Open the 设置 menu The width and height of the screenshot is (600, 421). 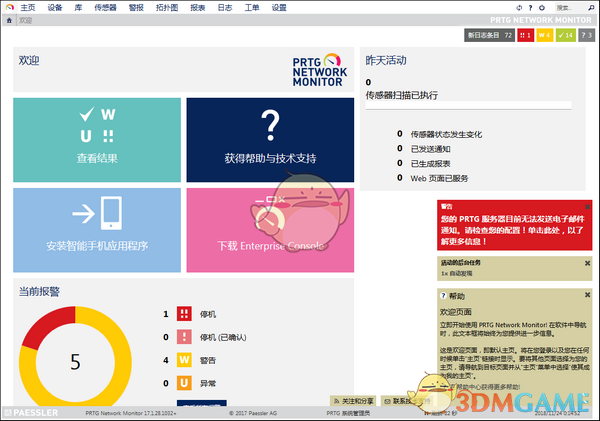279,8
